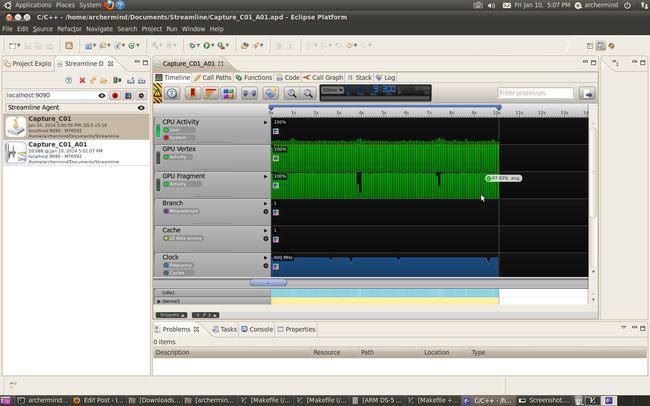Click the import capture icon
This screenshot has height=406, width=650.
click(x=131, y=80)
